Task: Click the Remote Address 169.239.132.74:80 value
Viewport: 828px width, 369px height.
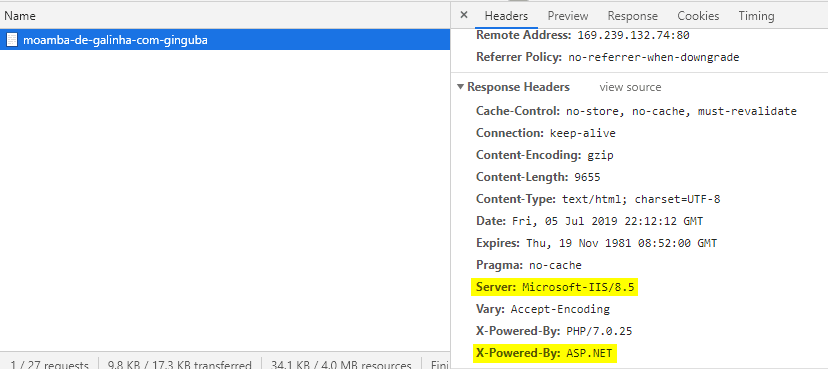Action: click(633, 36)
